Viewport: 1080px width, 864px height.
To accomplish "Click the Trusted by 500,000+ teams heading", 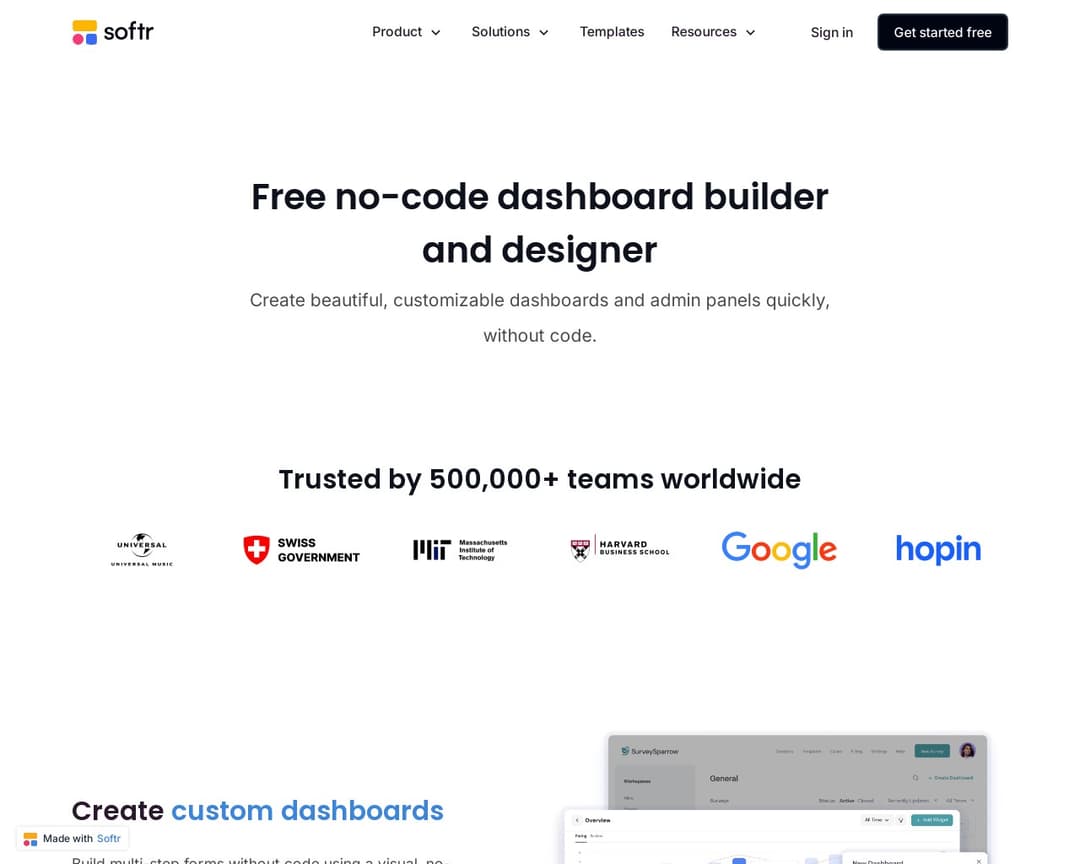I will coord(539,479).
